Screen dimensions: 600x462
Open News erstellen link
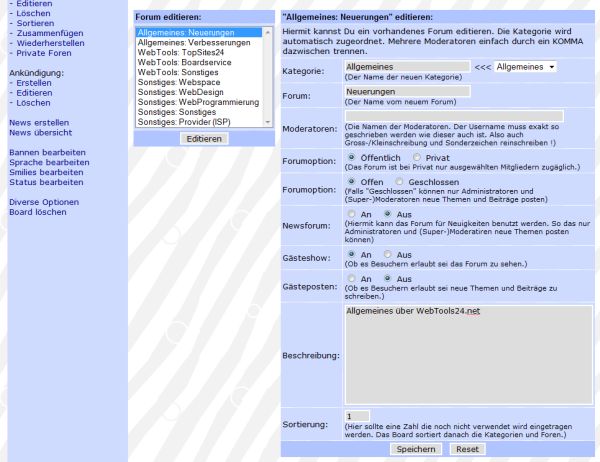[39, 123]
